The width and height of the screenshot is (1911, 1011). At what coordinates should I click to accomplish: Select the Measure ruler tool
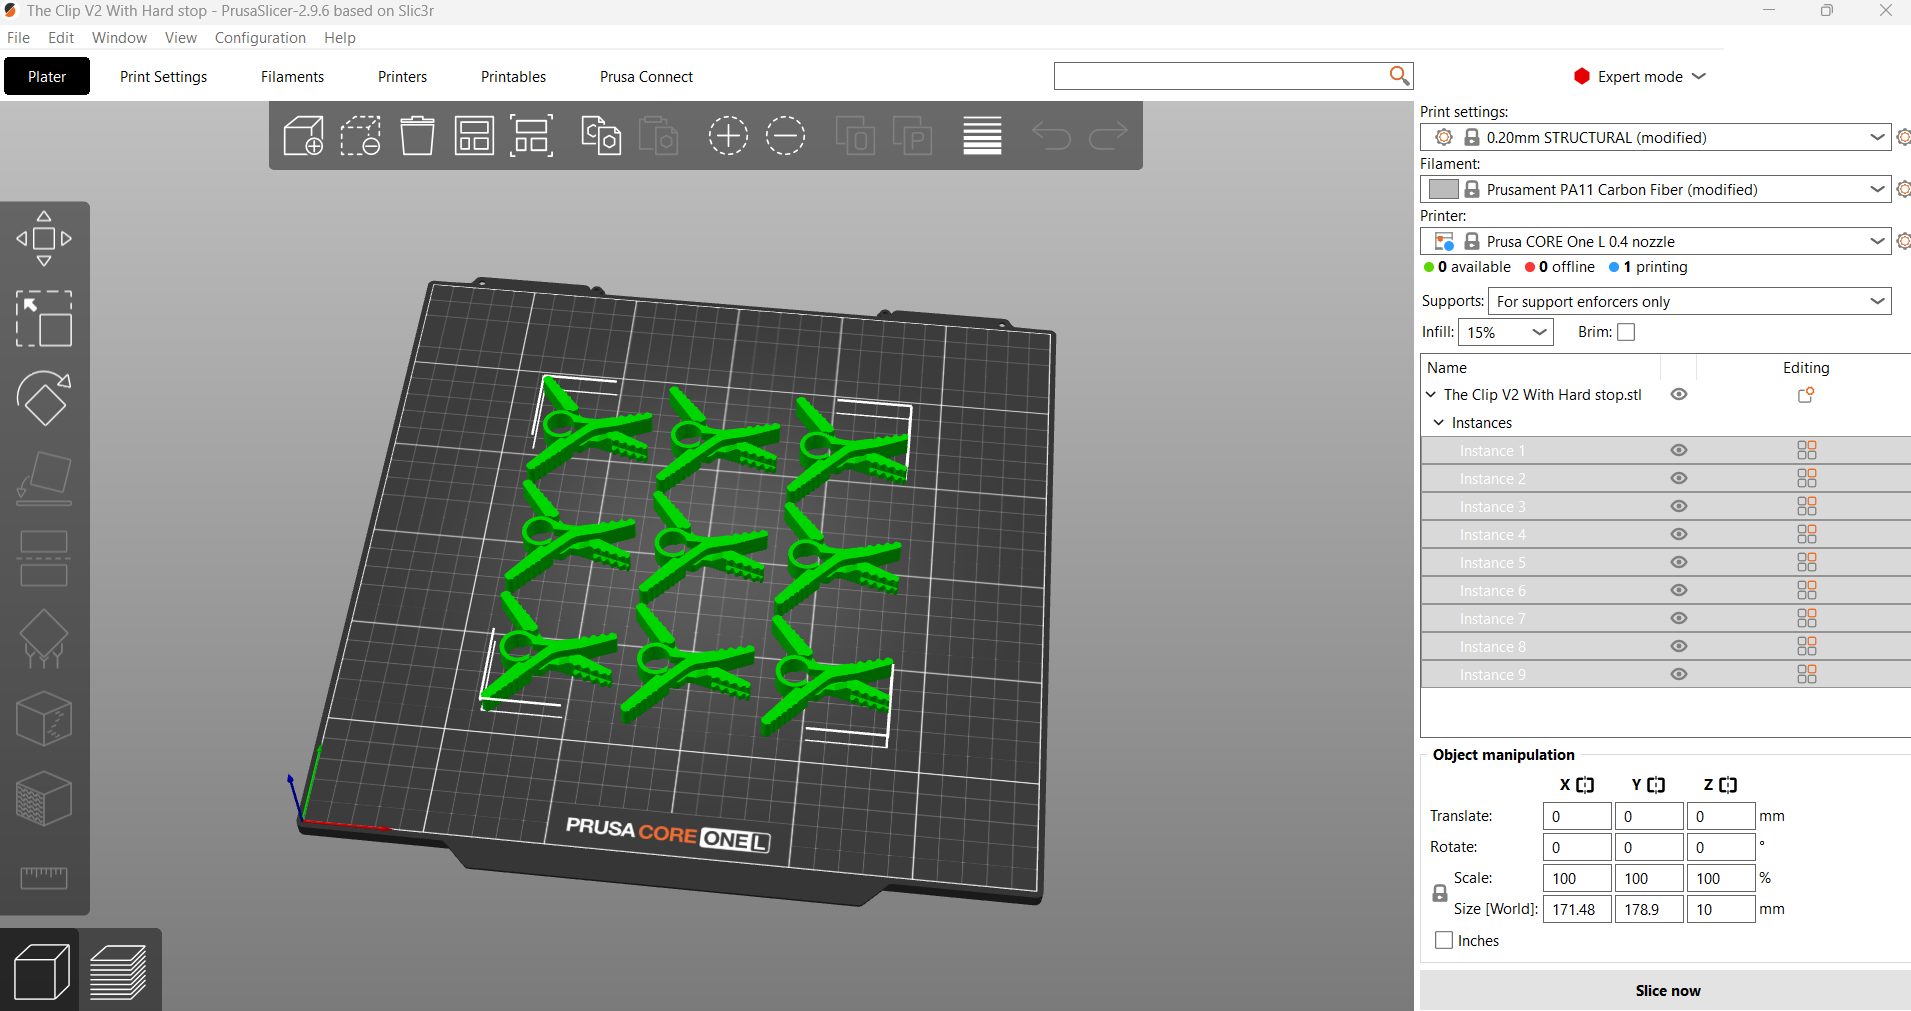(44, 878)
